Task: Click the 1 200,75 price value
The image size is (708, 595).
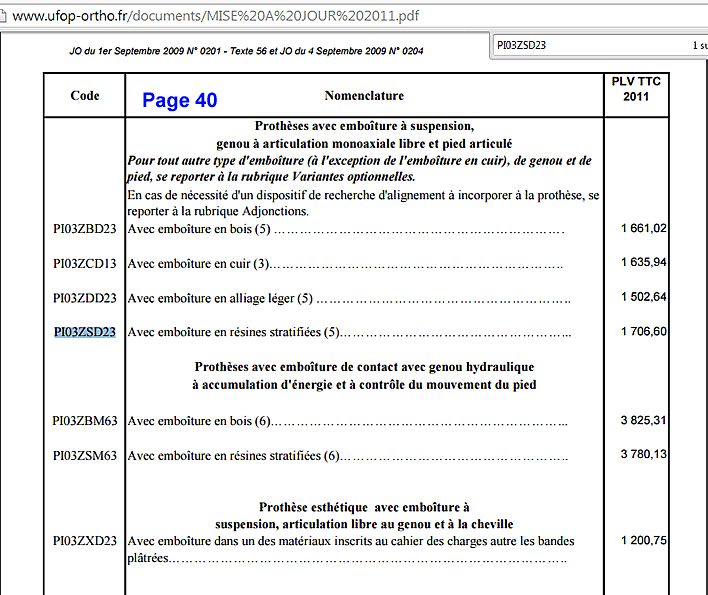Action: (643, 541)
